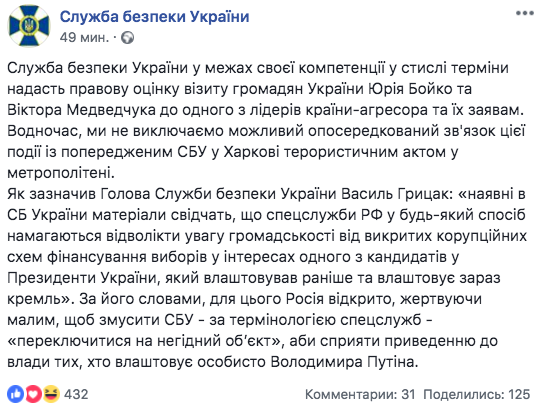Click the name Василь Грицак in the post
540x409 pixels.
click(395, 194)
